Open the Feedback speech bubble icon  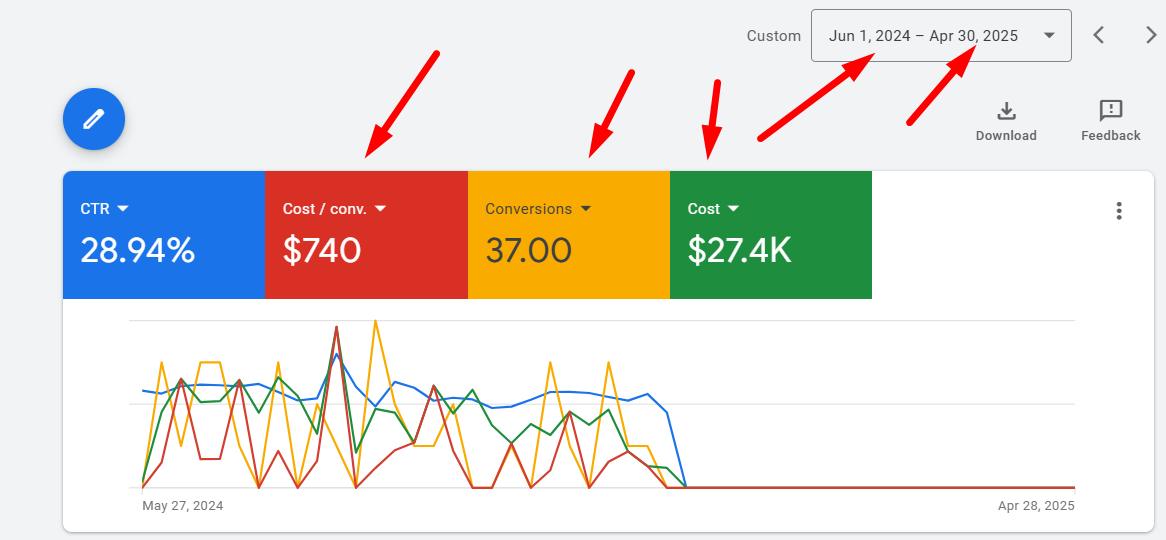[1110, 111]
